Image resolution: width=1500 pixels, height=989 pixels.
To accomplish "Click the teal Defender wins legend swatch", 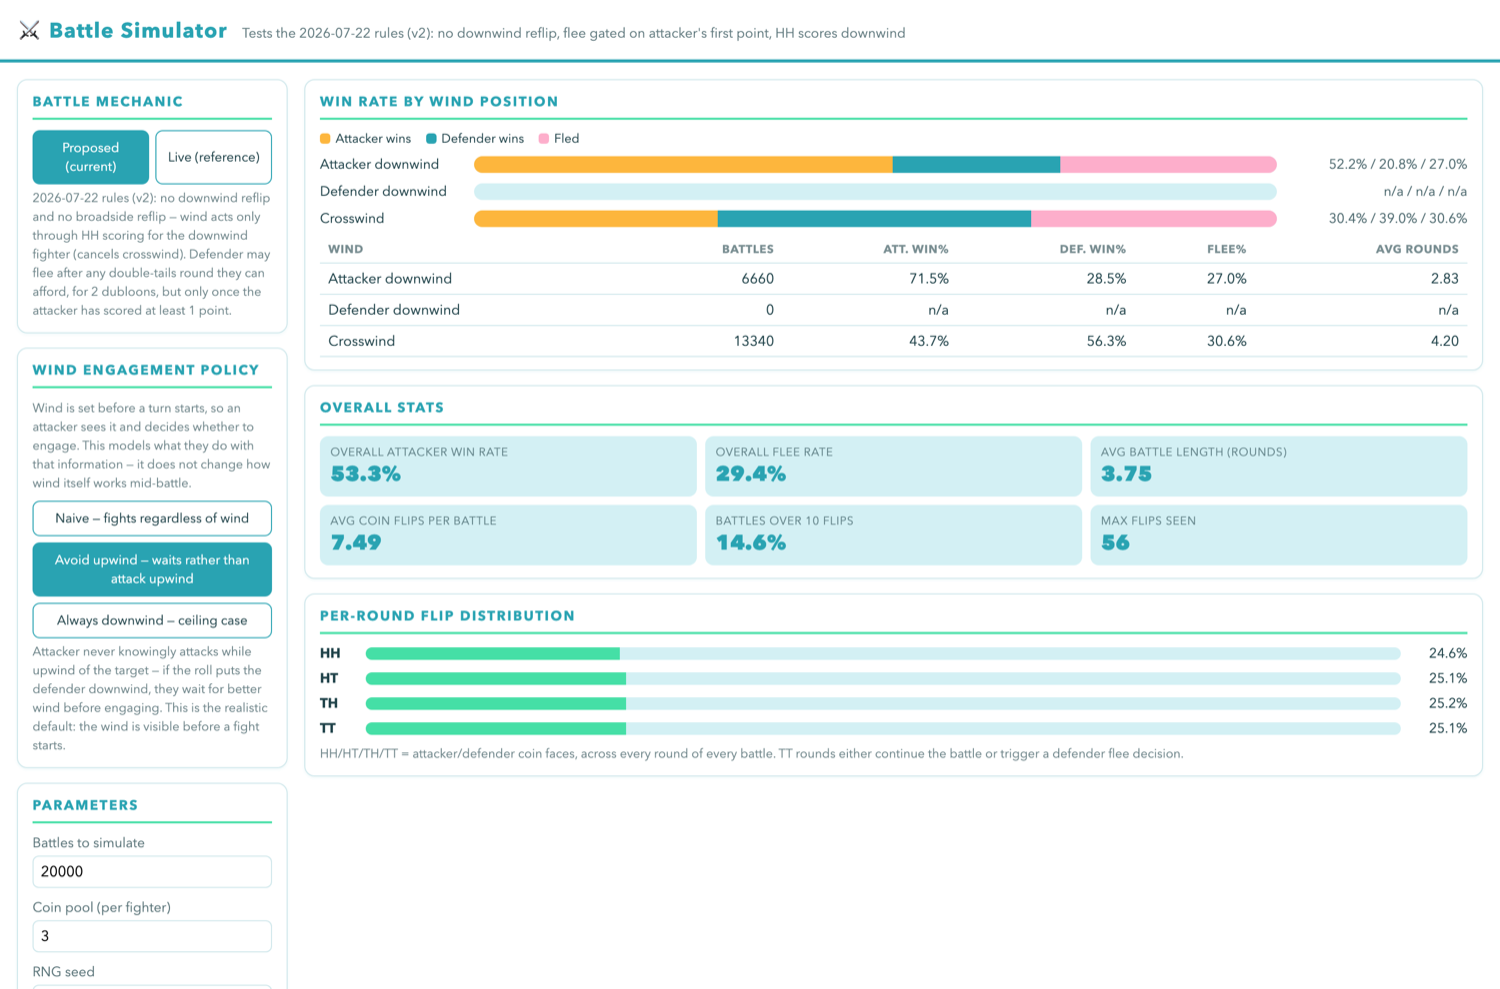I will point(431,139).
